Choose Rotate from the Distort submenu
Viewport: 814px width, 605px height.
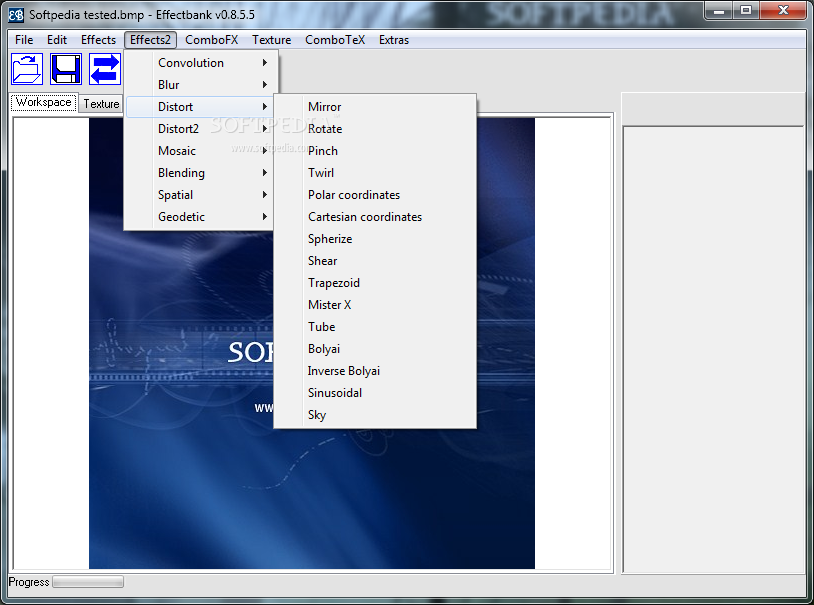(375, 129)
